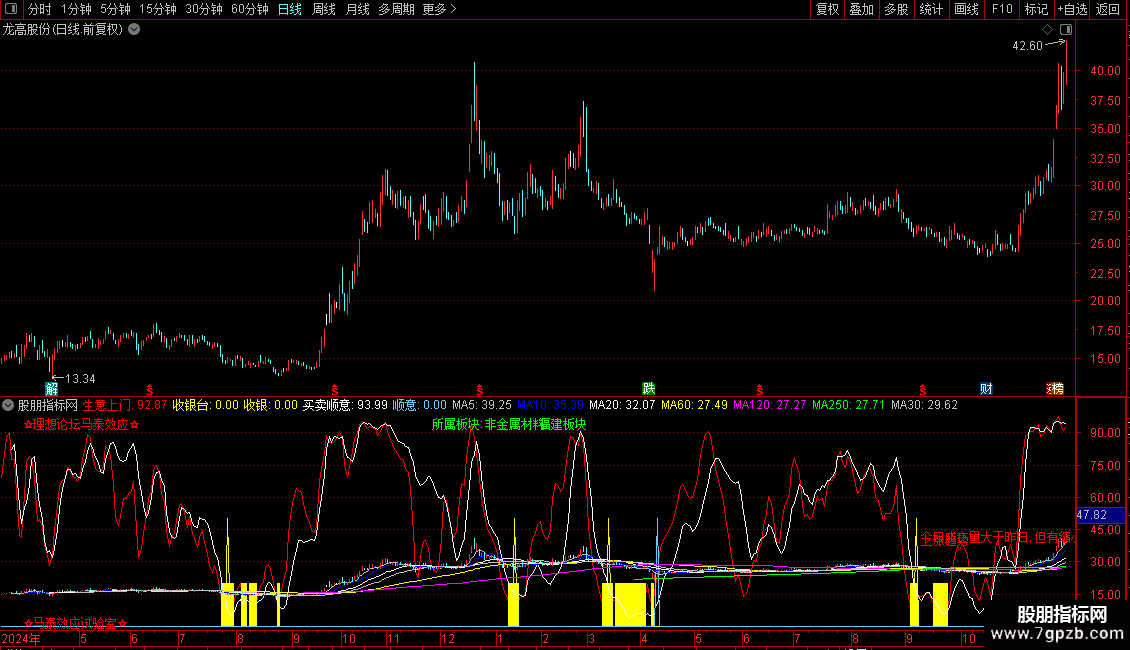This screenshot has height=650, width=1130.
Task: Click month 12 on the time axis
Action: tap(448, 638)
